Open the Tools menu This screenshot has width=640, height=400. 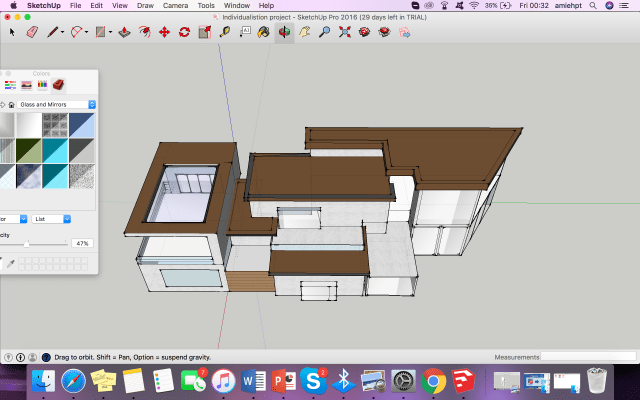tap(206, 6)
